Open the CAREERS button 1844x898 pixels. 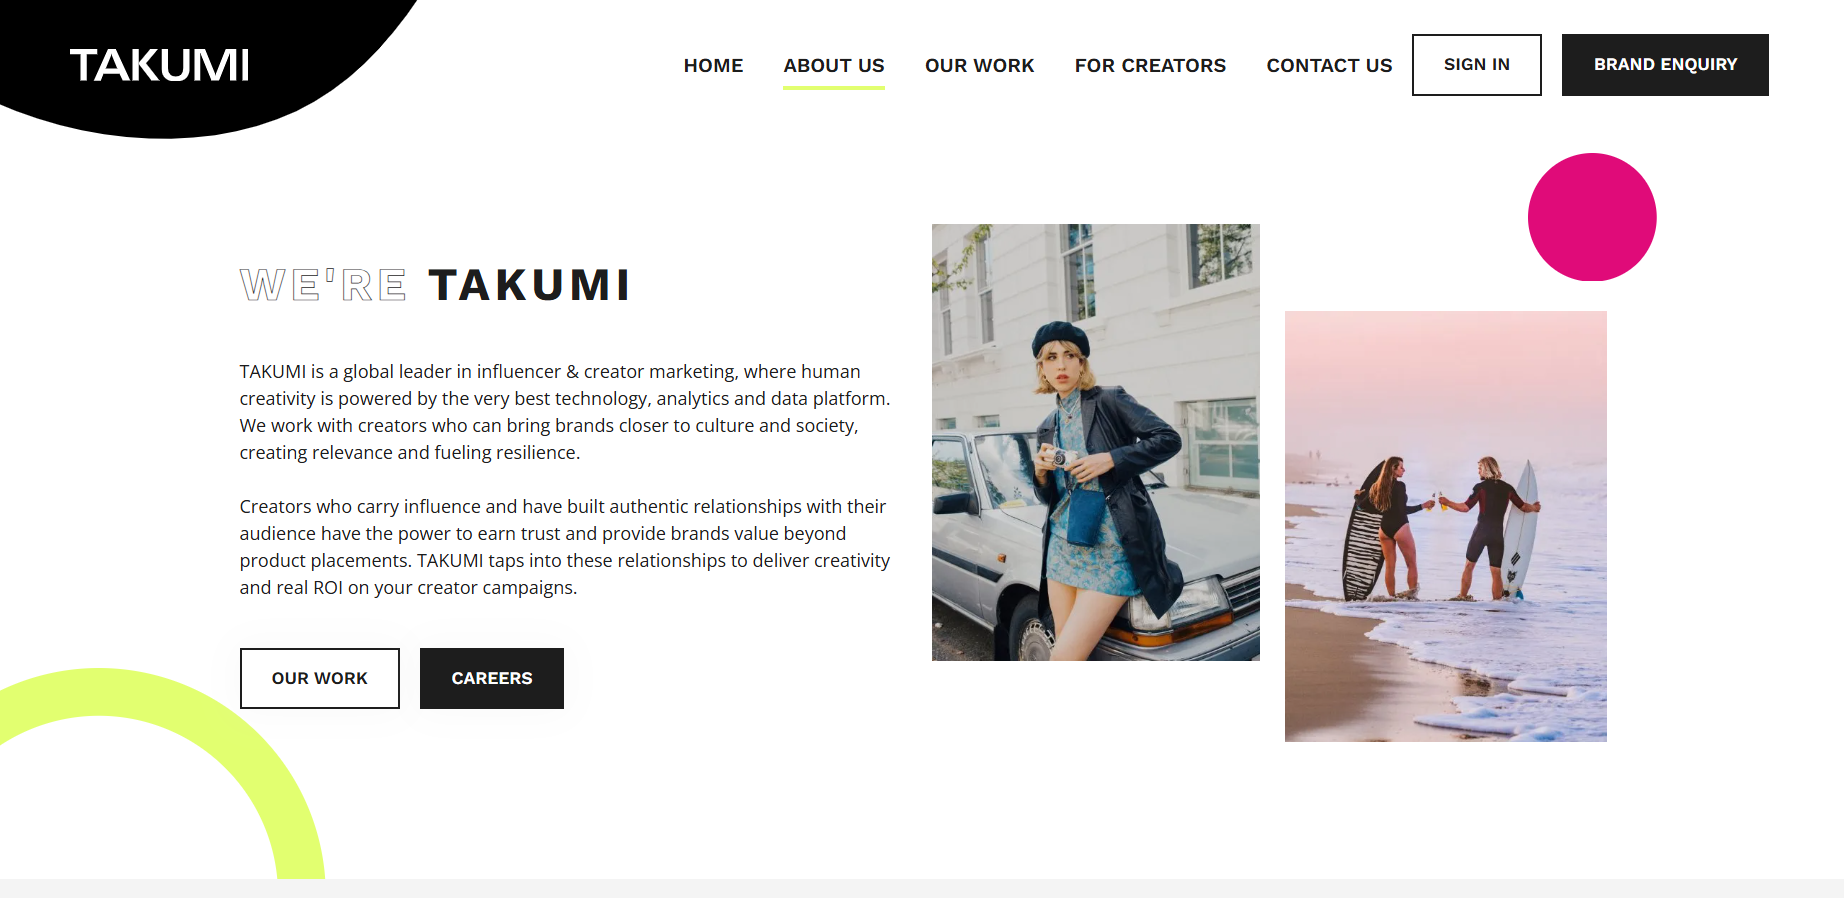click(x=492, y=678)
